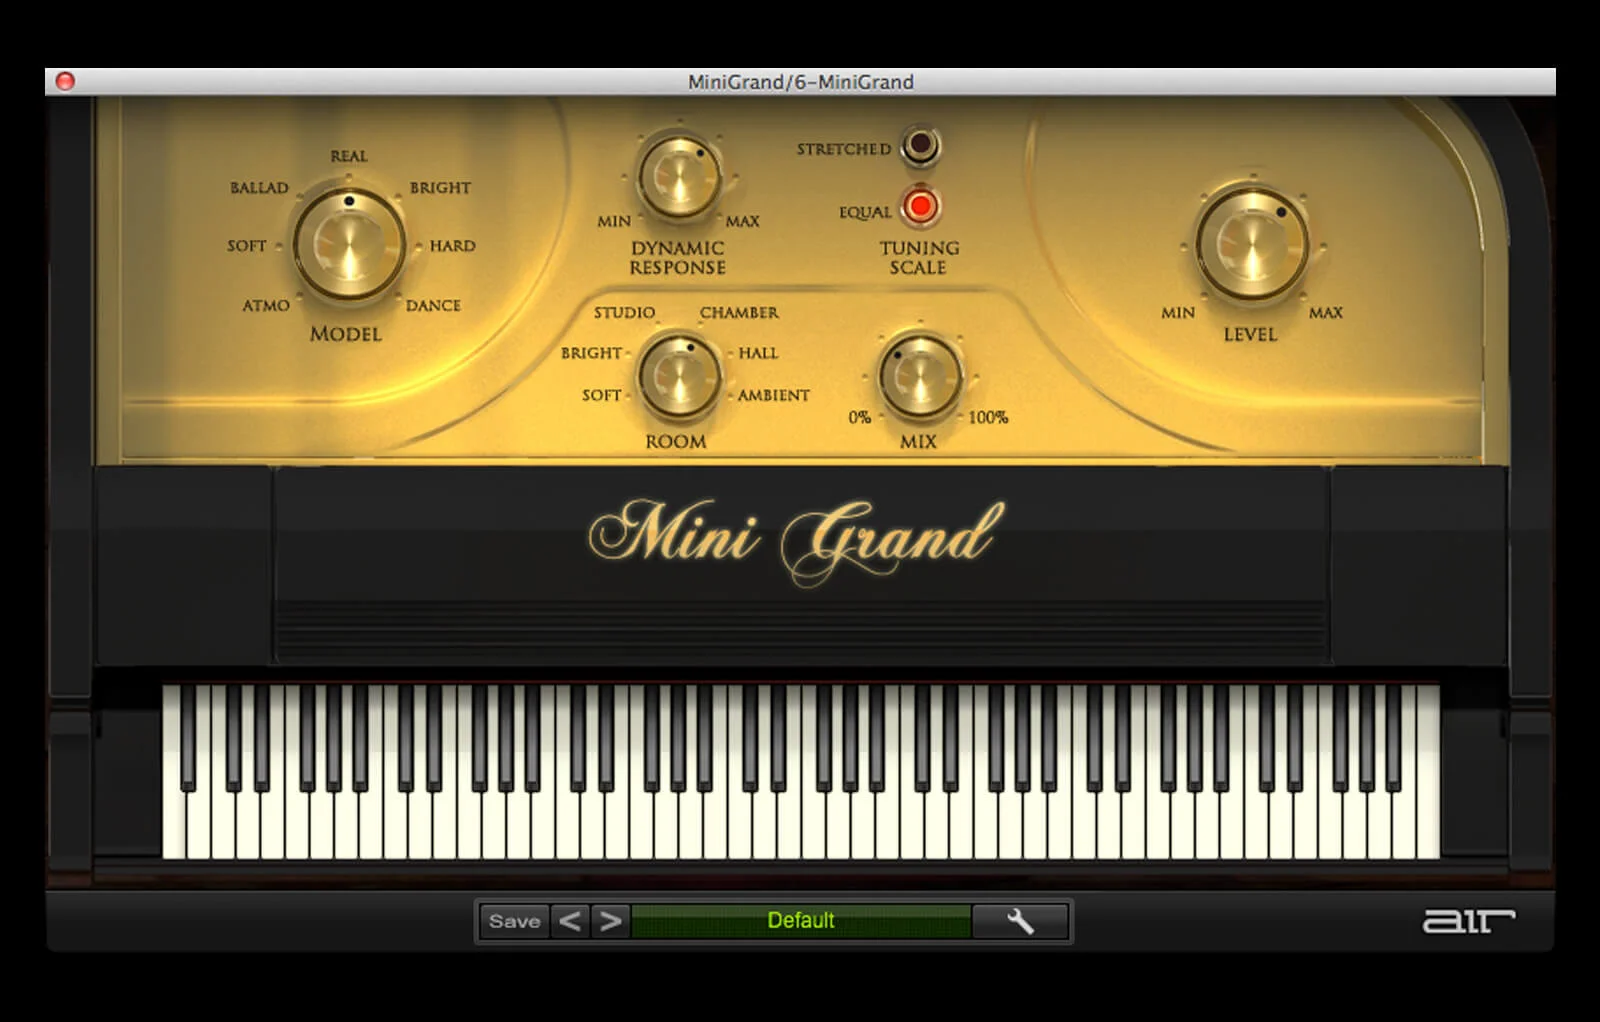This screenshot has height=1022, width=1600.
Task: Click the reverb Mix knob
Action: click(x=919, y=376)
